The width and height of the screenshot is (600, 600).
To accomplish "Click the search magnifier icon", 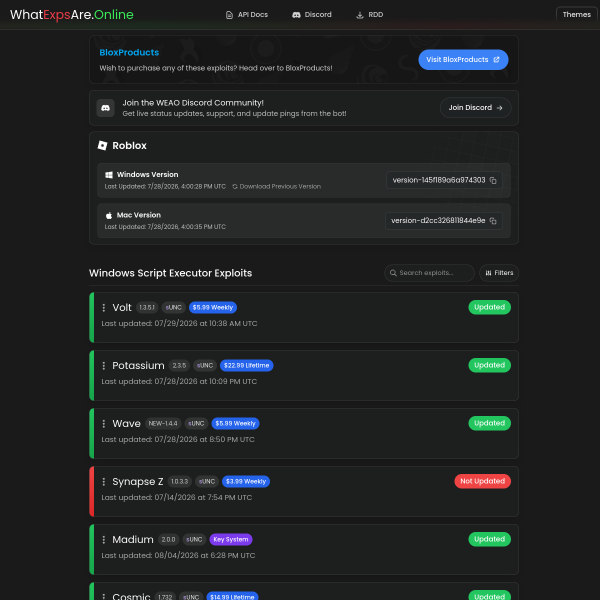I will coord(393,273).
